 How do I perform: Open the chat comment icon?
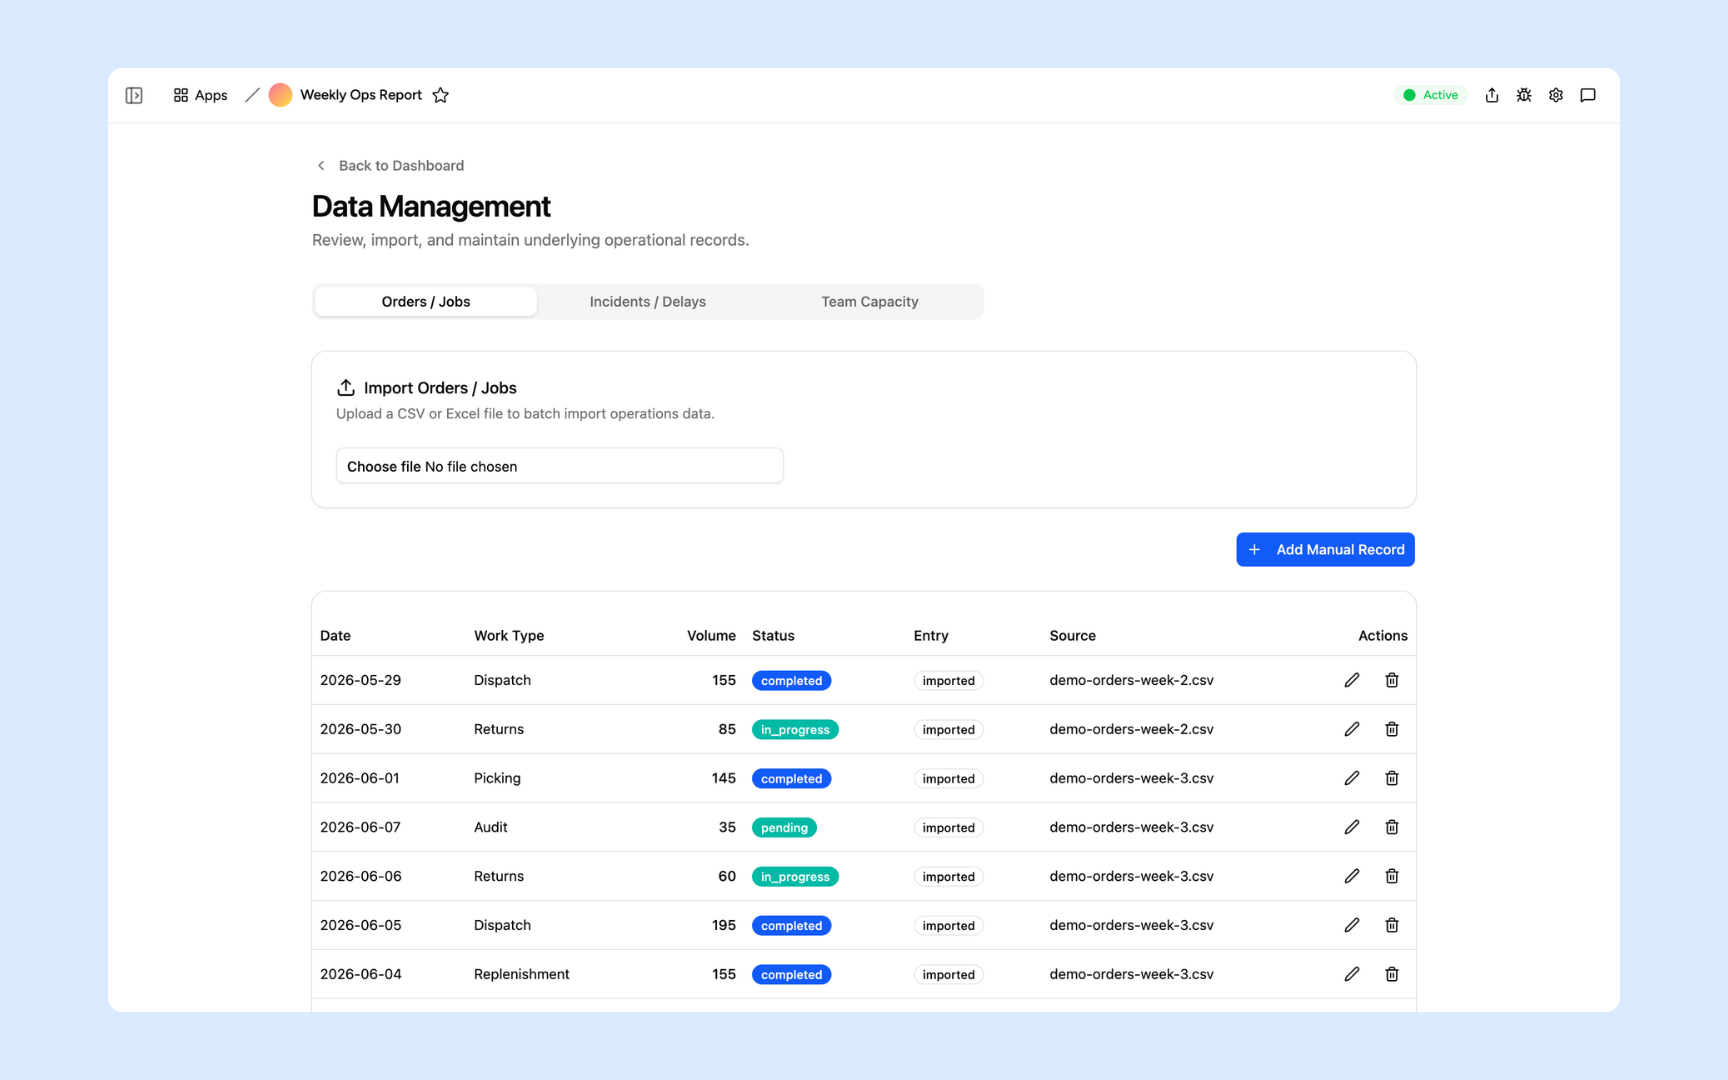1588,95
